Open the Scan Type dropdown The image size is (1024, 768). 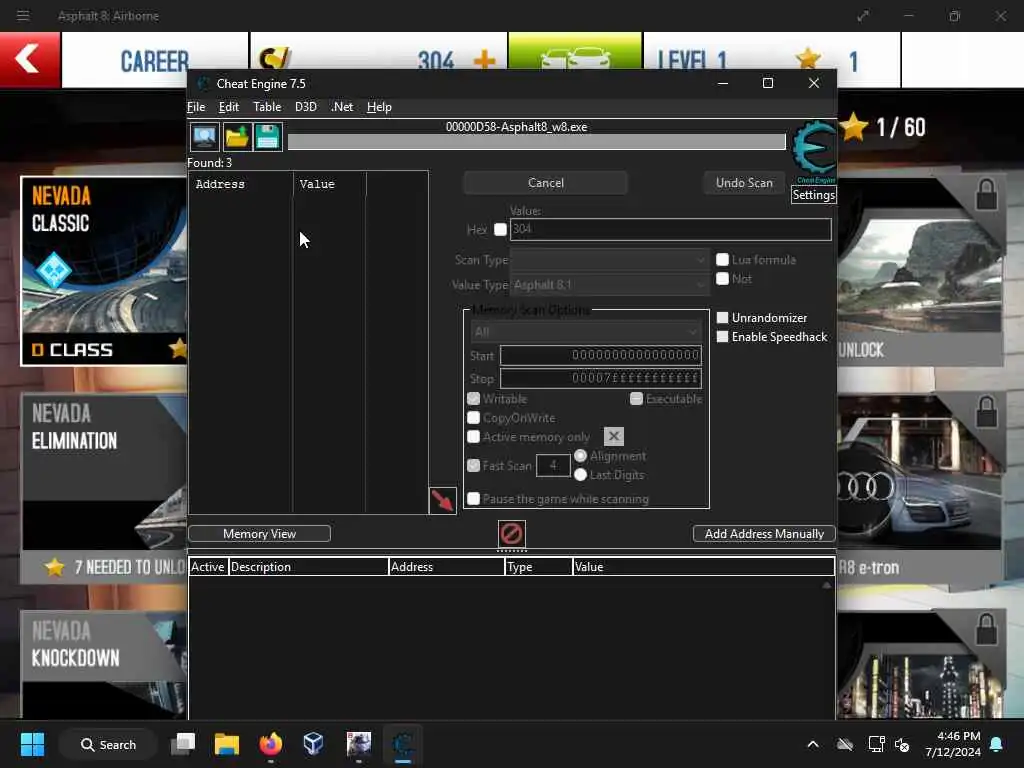pyautogui.click(x=609, y=260)
